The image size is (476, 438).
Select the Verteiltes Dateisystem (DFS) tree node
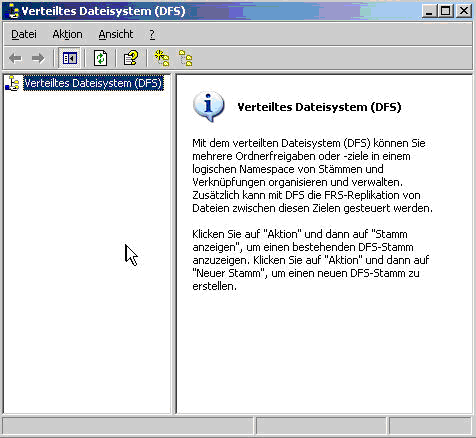point(93,83)
